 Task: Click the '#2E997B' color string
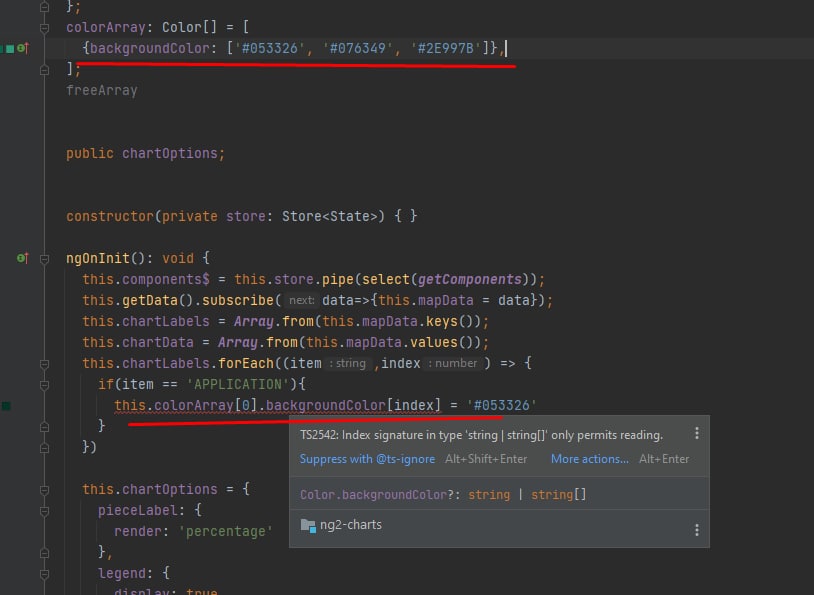445,48
